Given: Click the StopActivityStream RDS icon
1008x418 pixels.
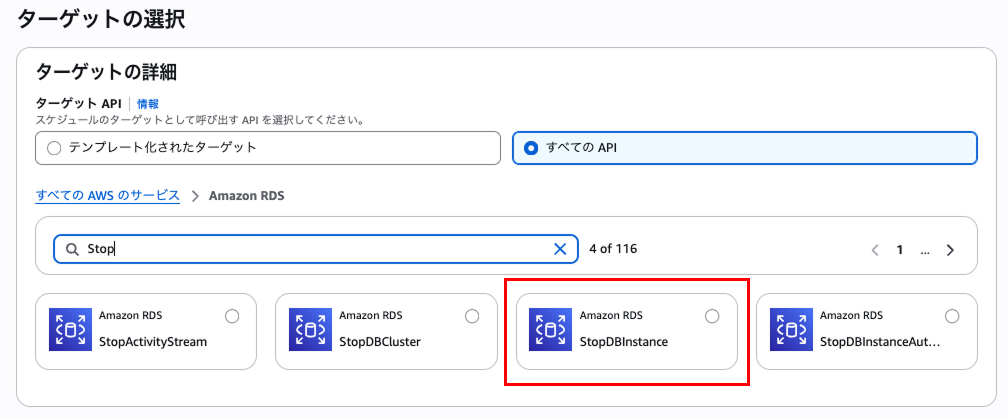Looking at the screenshot, I should 71,329.
